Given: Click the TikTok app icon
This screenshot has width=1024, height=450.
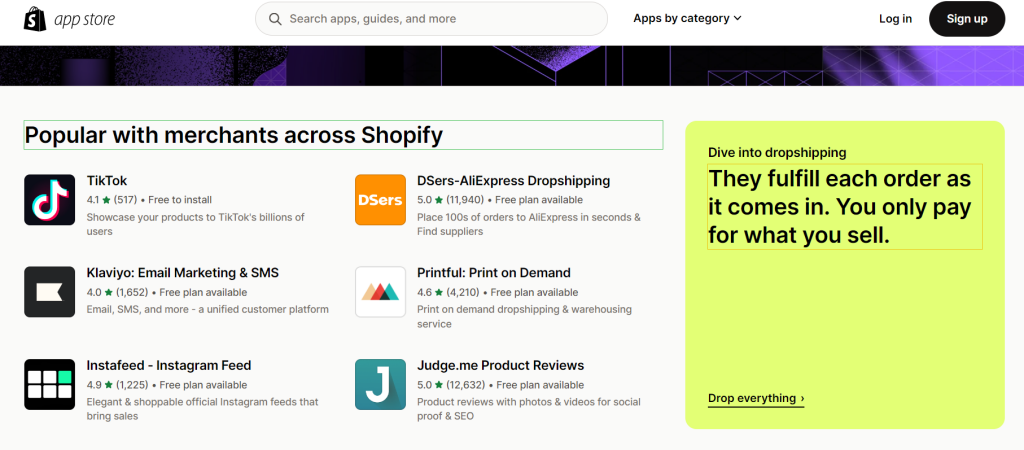Looking at the screenshot, I should pos(50,200).
